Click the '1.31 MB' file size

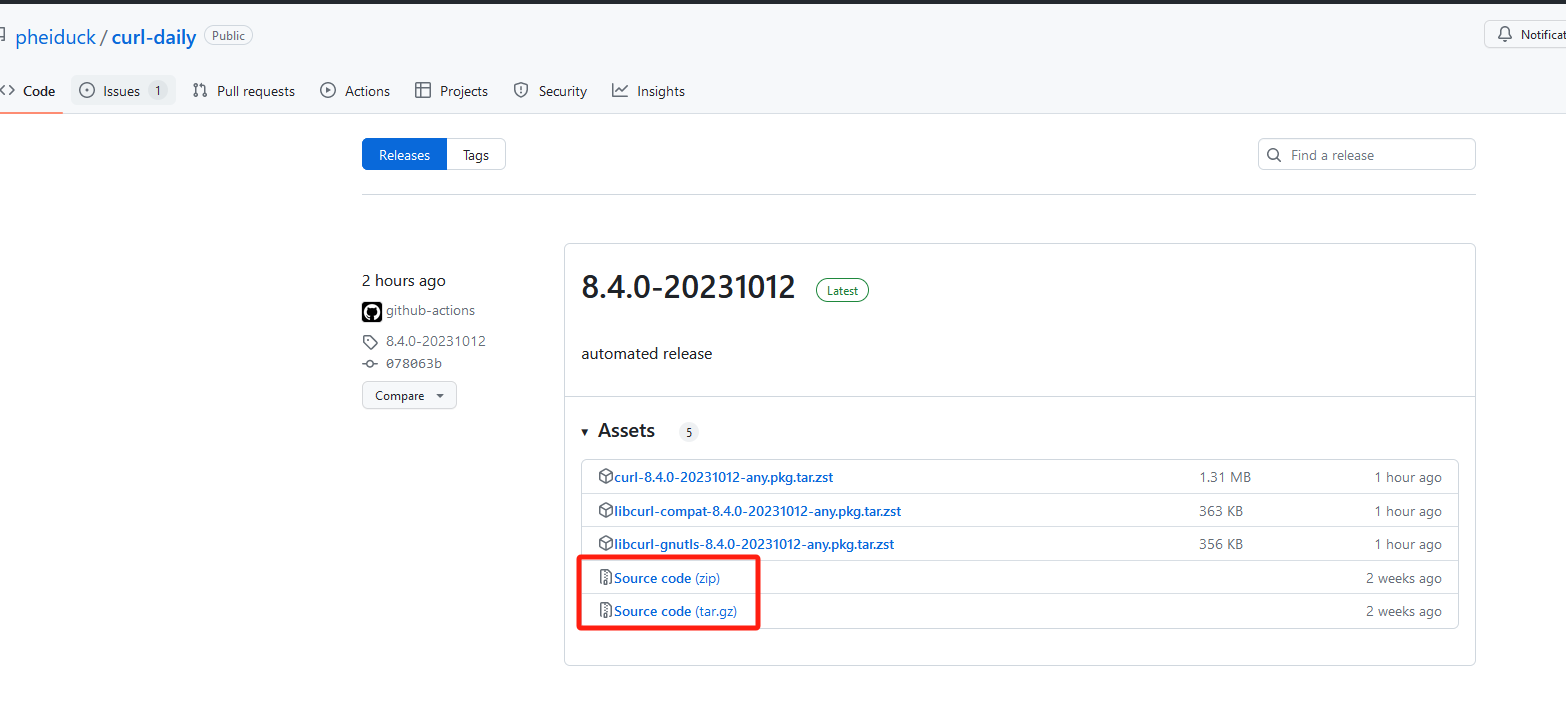point(1225,477)
